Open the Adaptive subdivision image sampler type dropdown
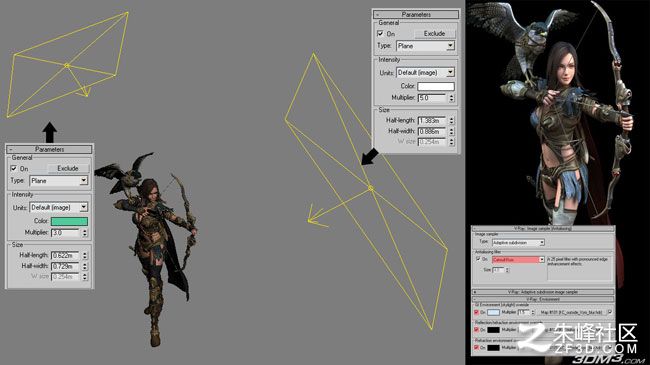Screen dimensions: 650x365 [x=518, y=242]
